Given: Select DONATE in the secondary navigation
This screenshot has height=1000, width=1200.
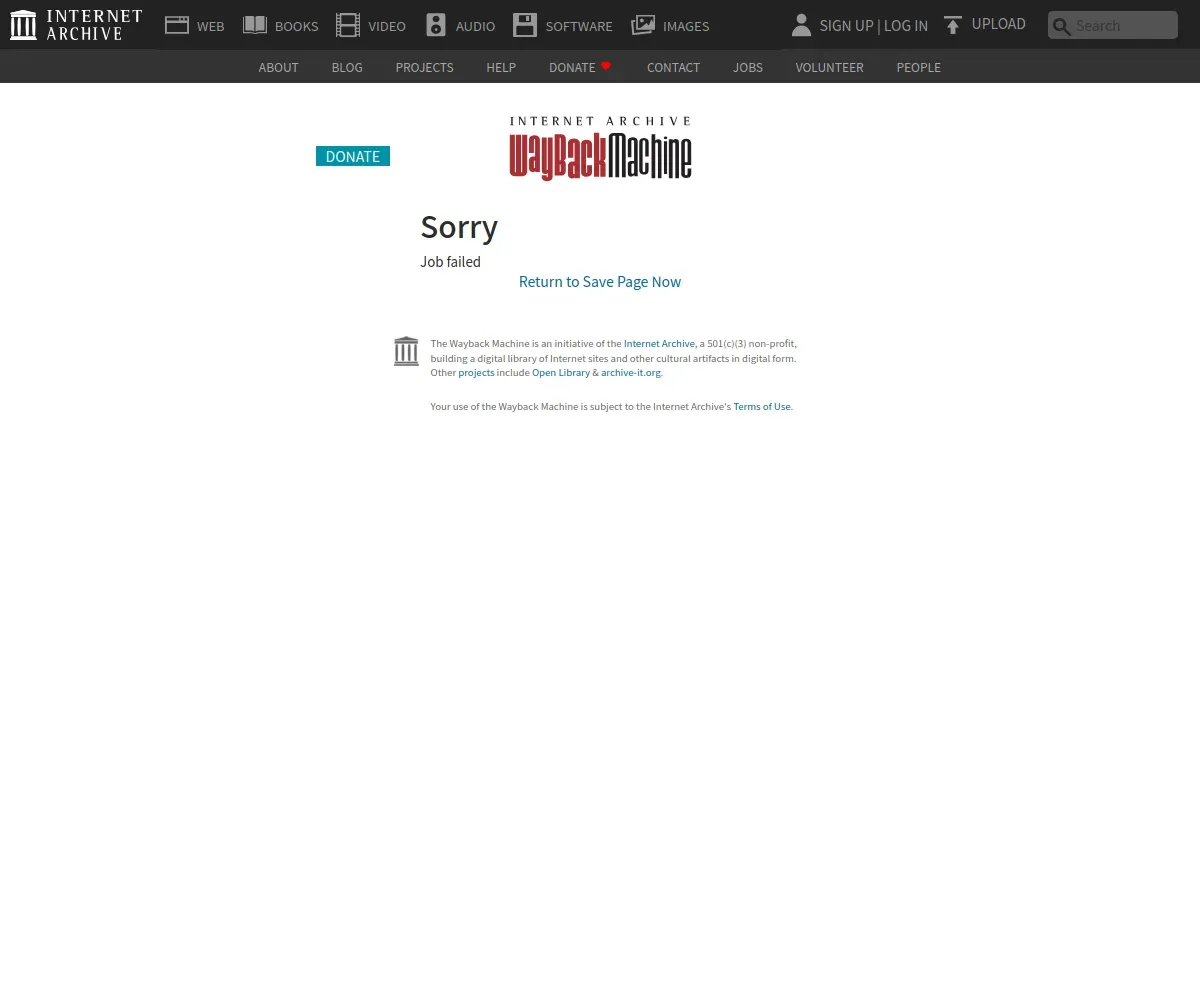Looking at the screenshot, I should [x=572, y=67].
